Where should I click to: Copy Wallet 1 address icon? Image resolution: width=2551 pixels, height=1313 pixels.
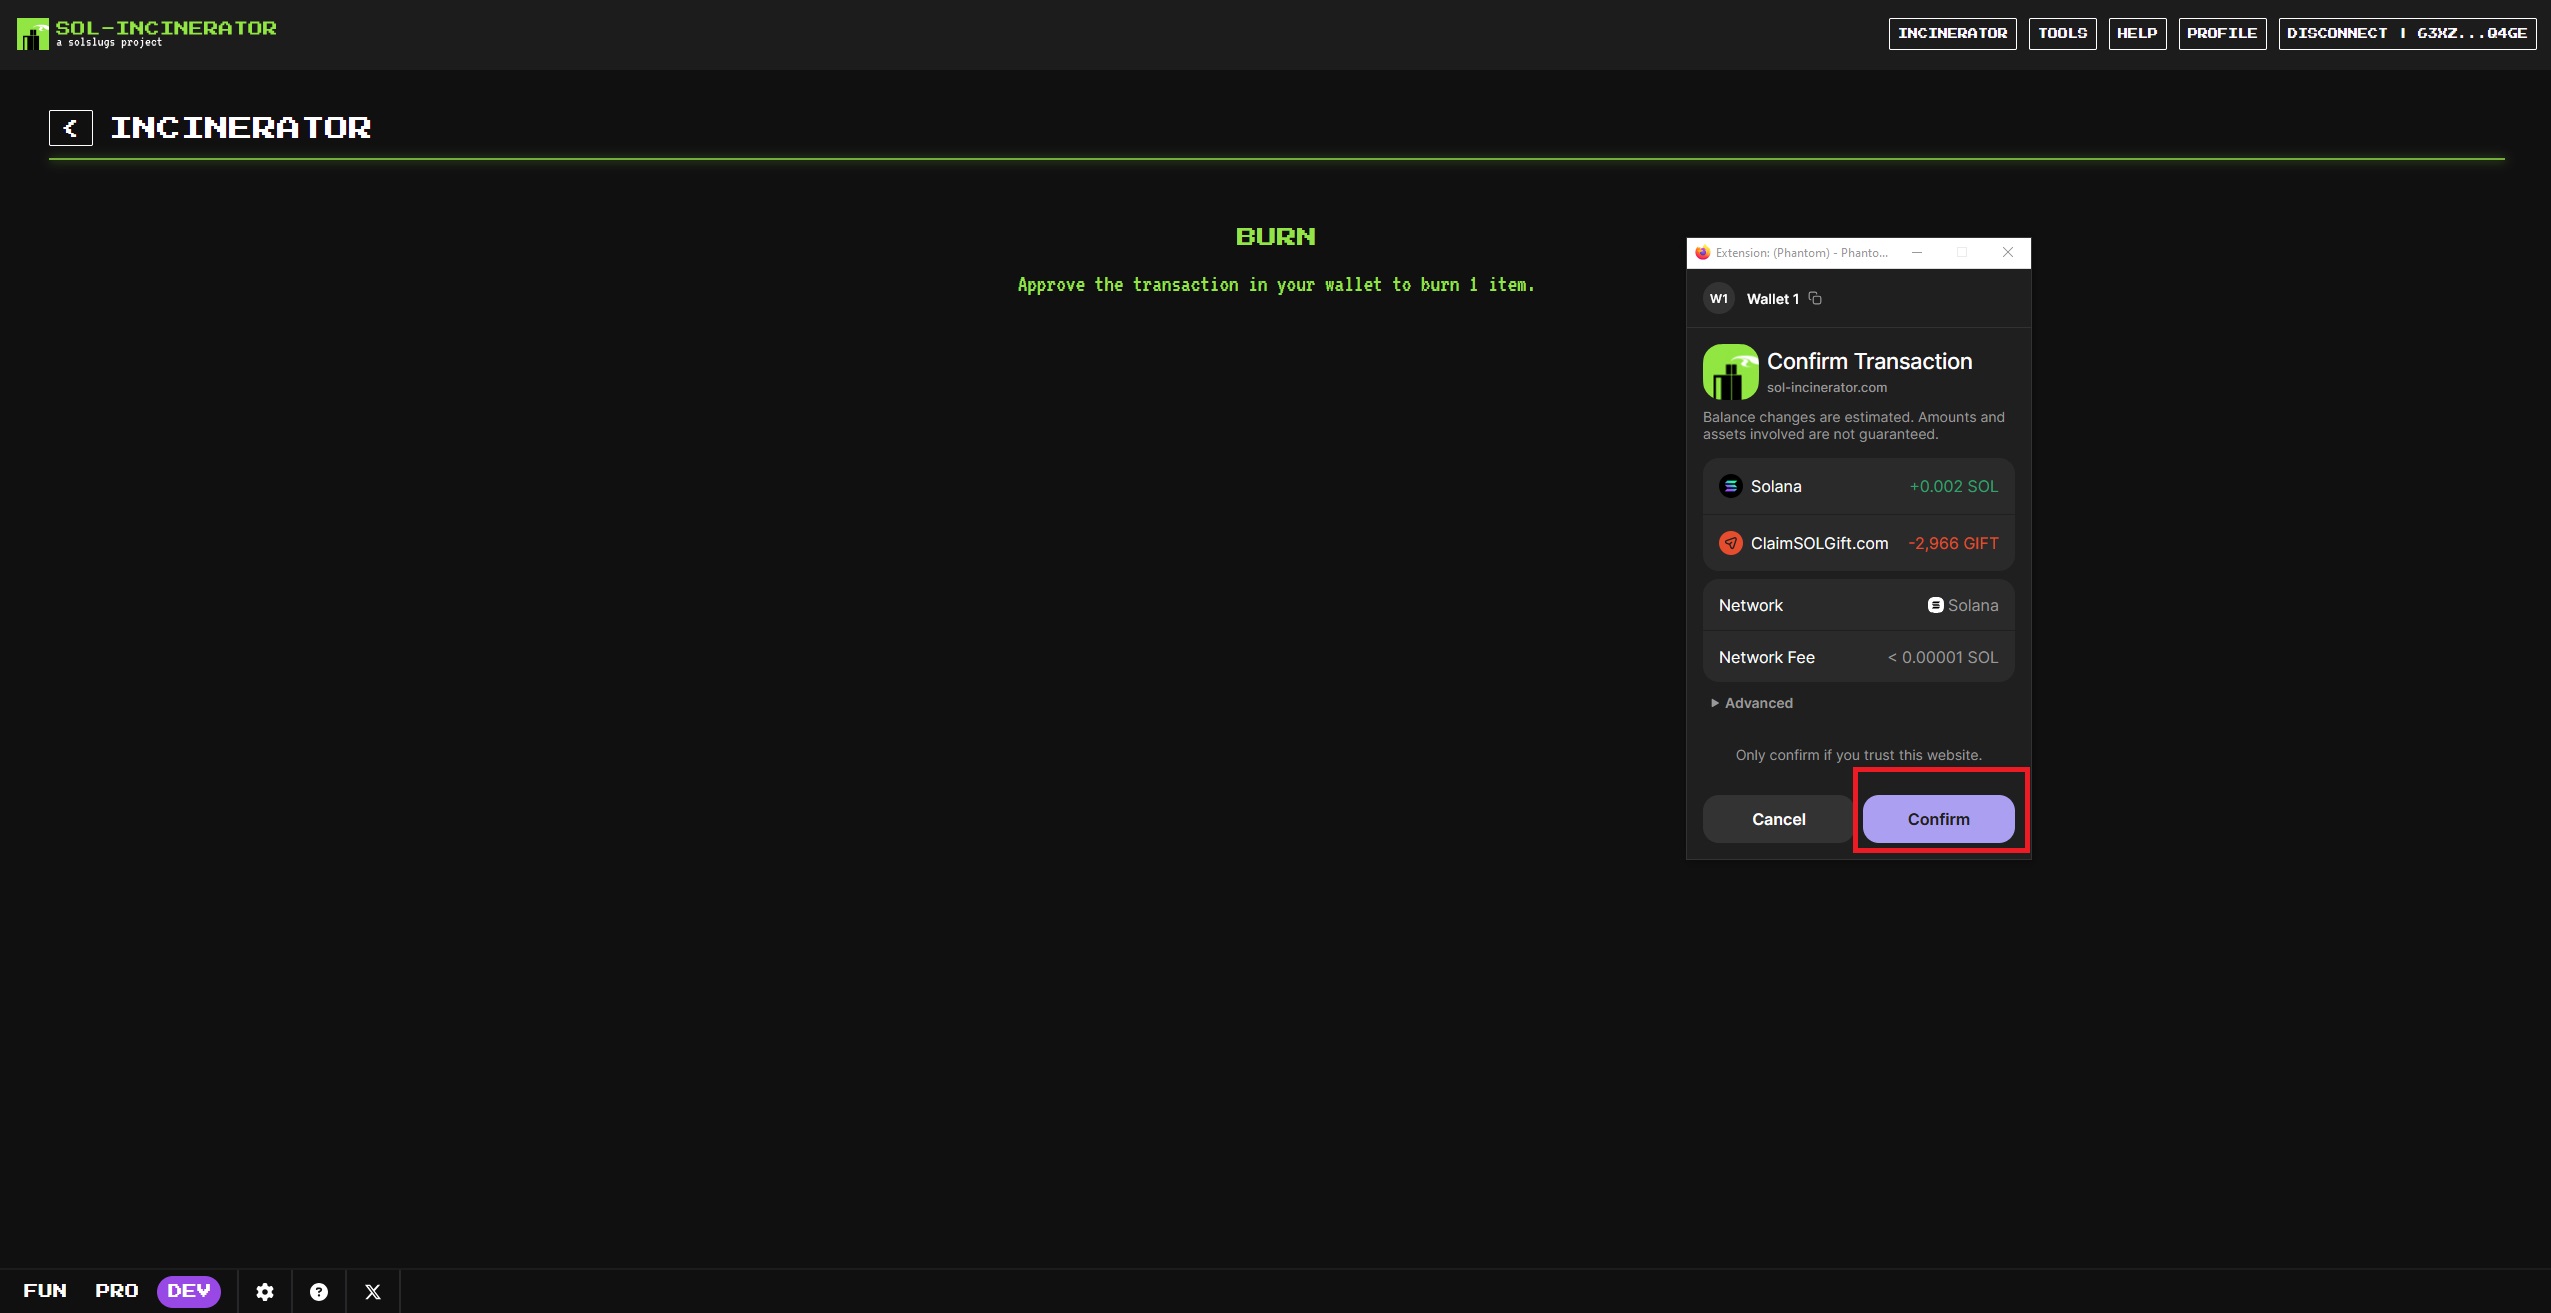(x=1815, y=298)
